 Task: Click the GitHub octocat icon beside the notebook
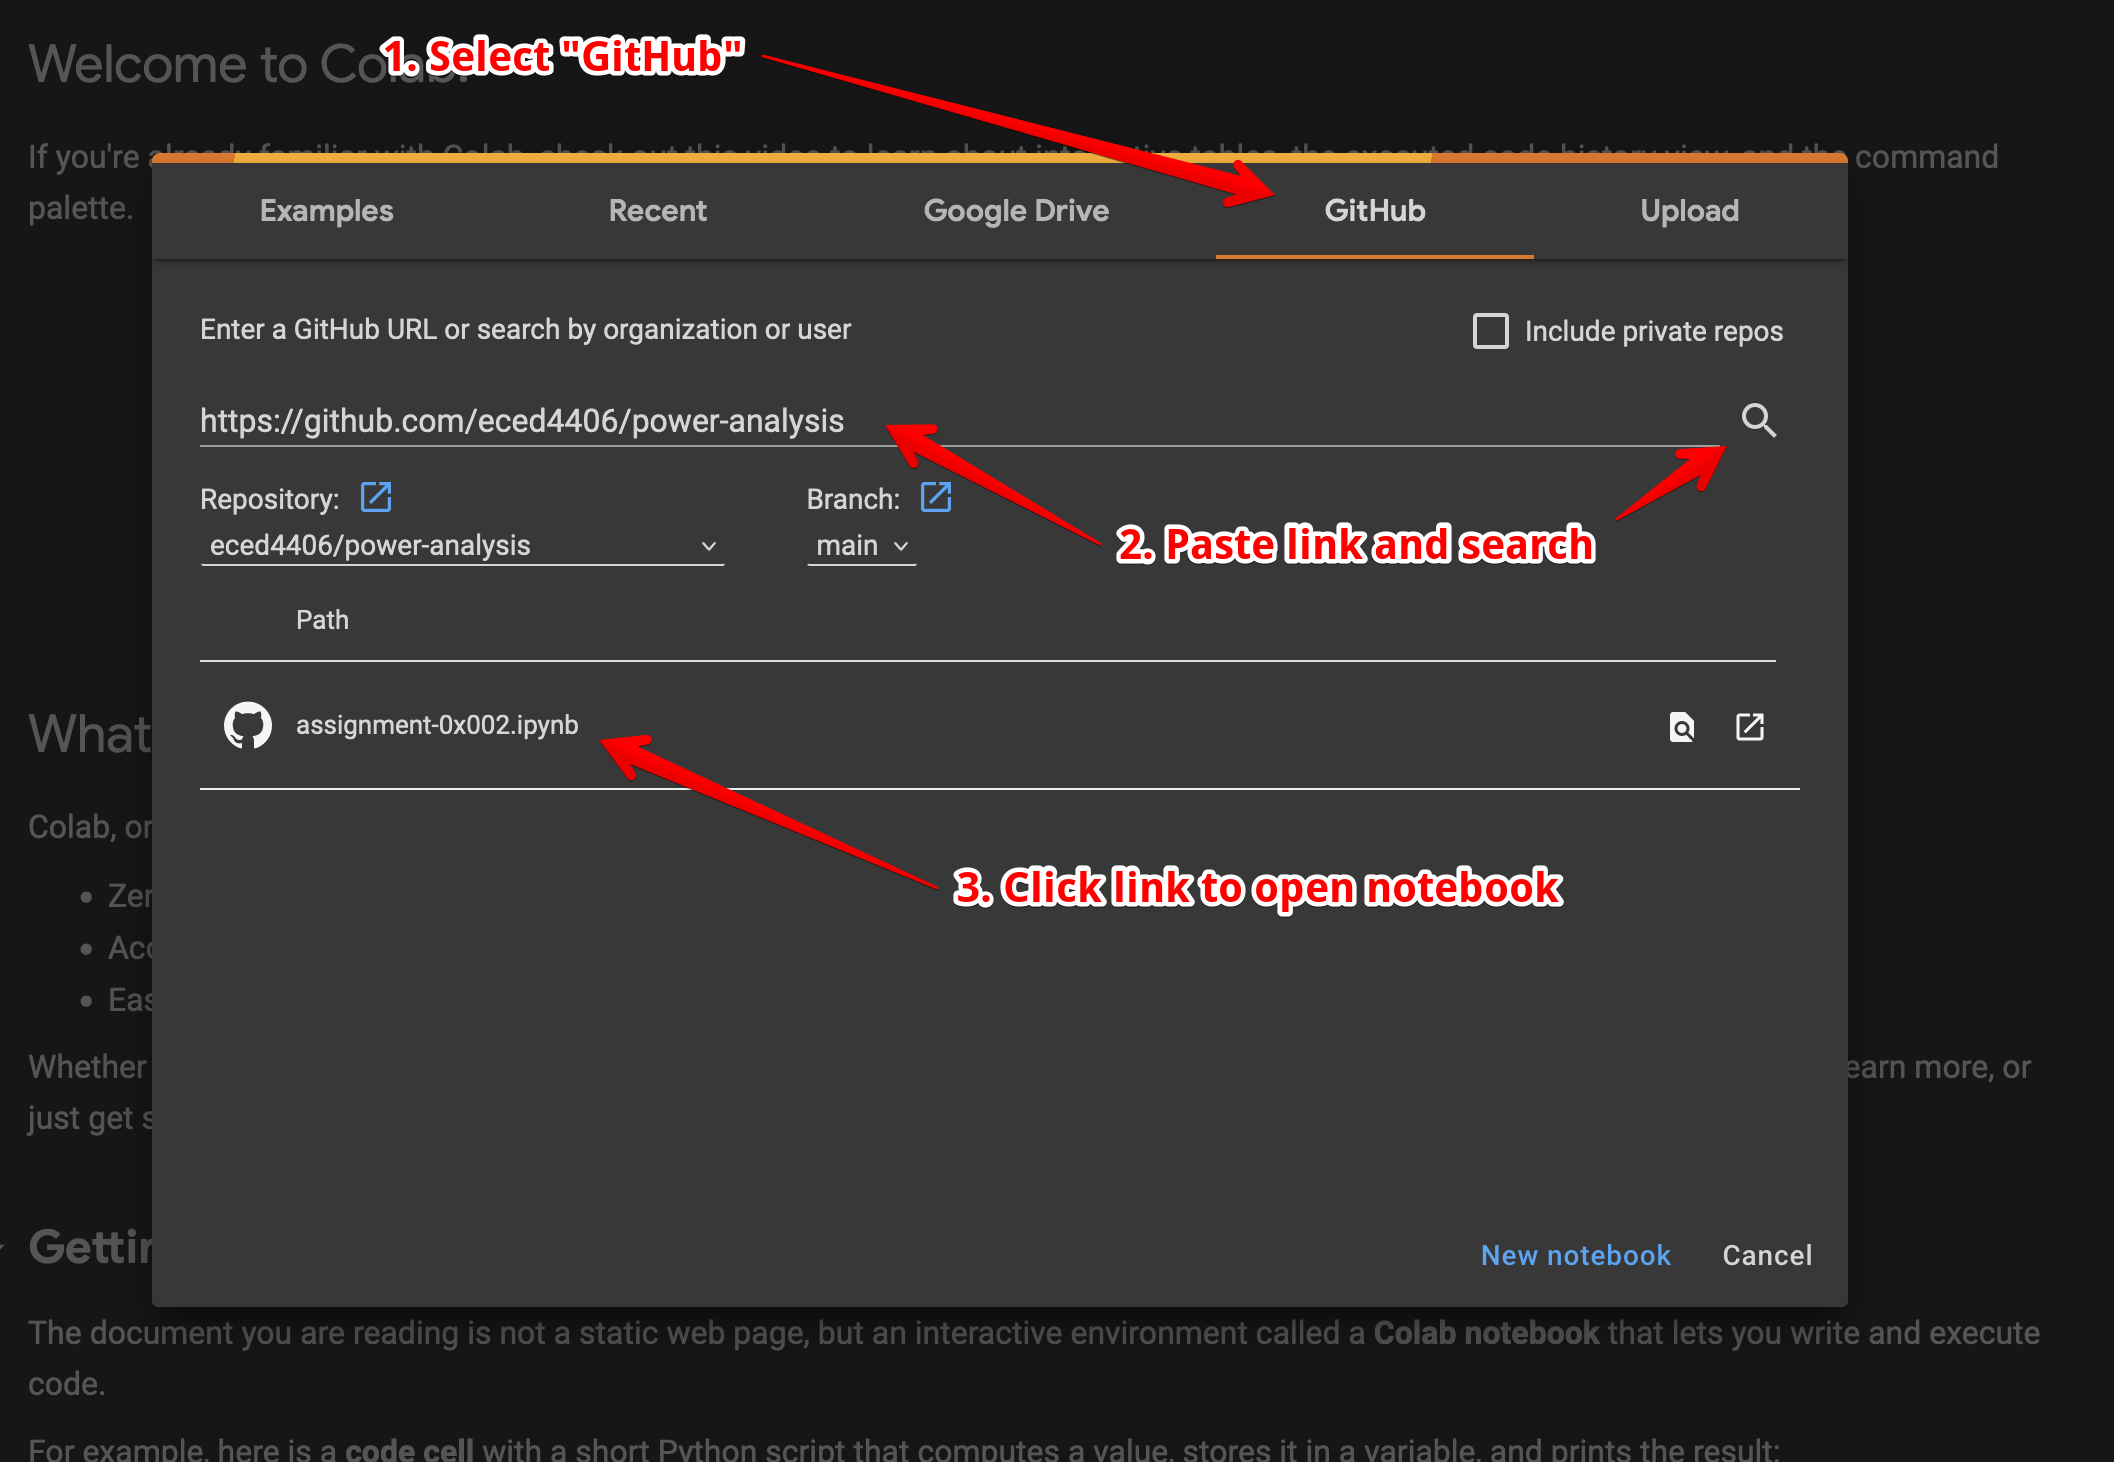pyautogui.click(x=247, y=725)
